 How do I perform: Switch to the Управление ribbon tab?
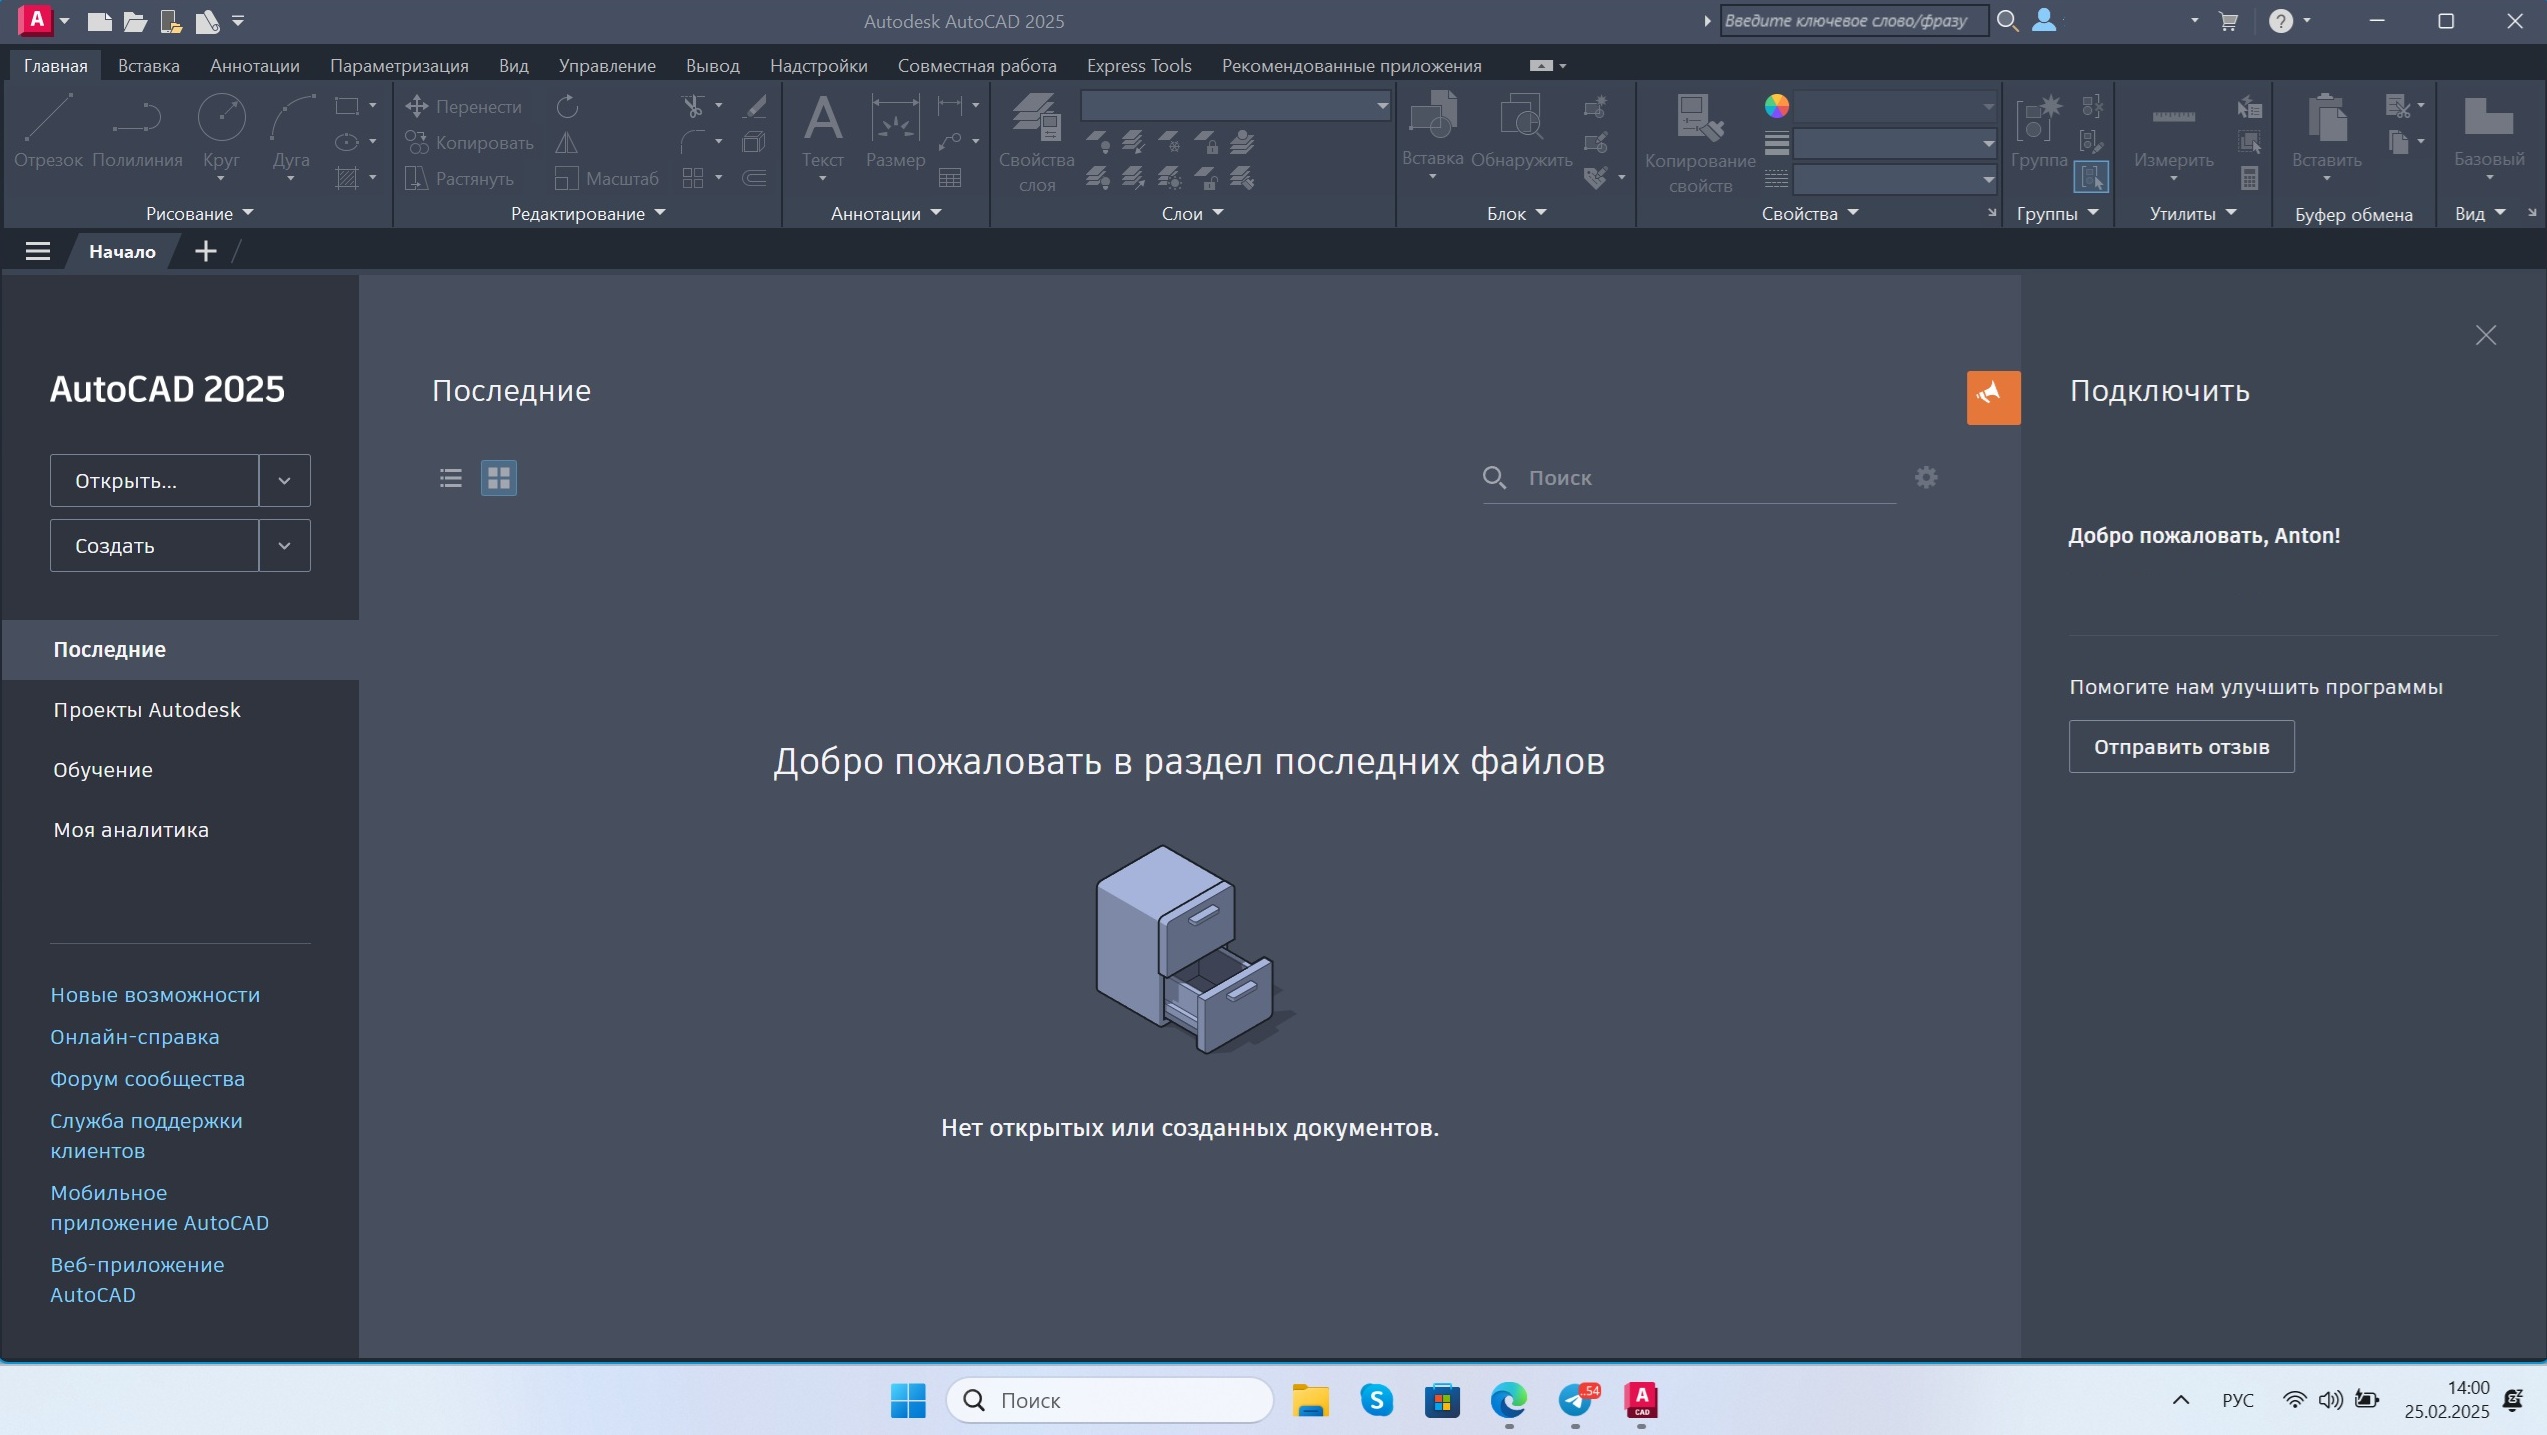point(607,65)
